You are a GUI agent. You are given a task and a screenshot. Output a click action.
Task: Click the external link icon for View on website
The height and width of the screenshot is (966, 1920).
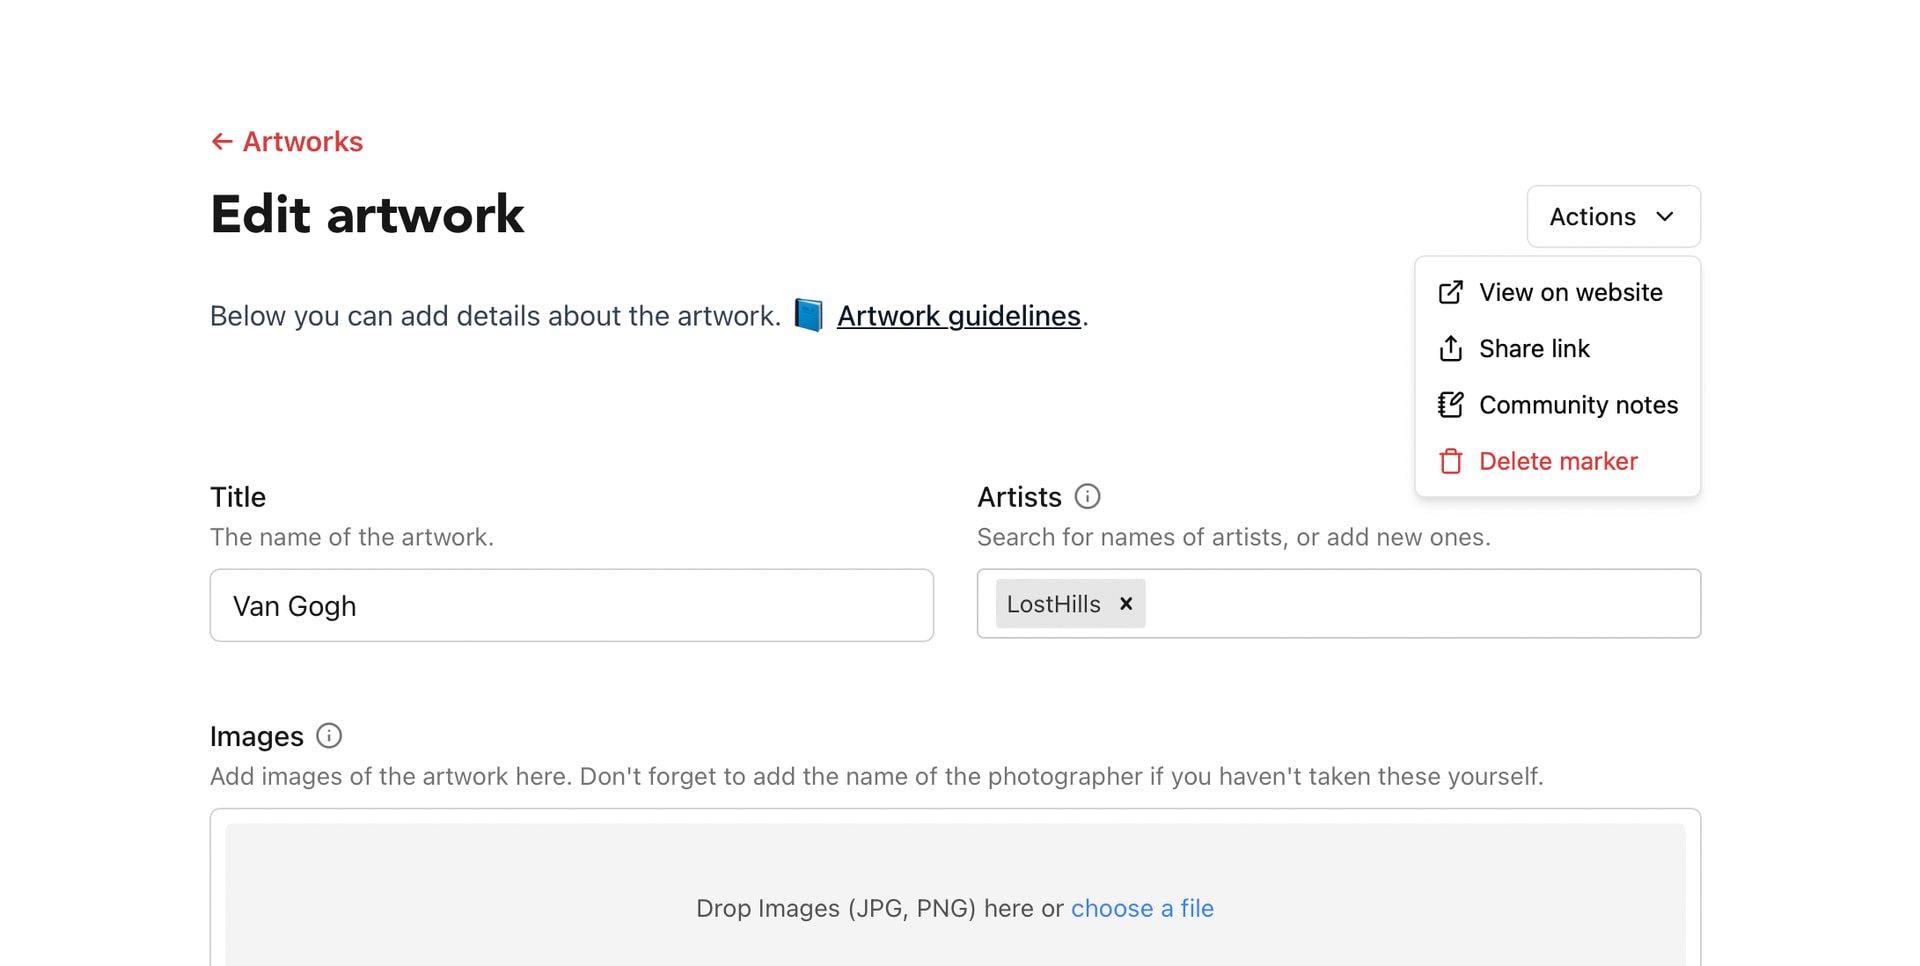[1450, 292]
